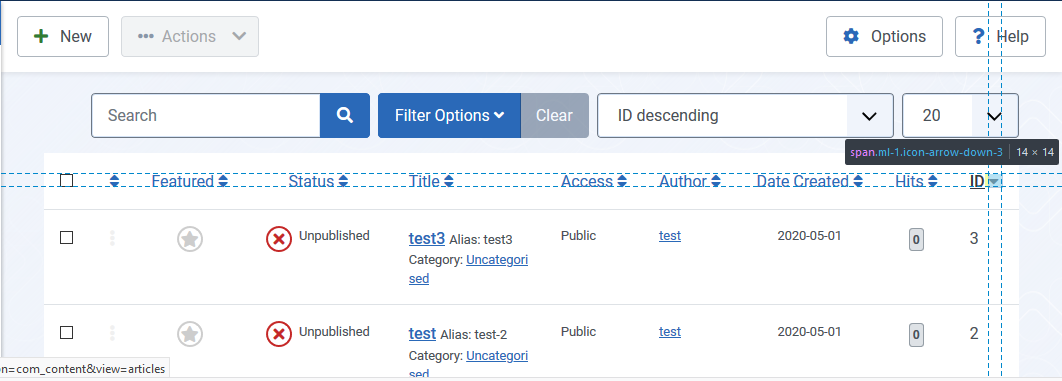Click the plus icon on New button
The image size is (1062, 381).
tap(41, 37)
